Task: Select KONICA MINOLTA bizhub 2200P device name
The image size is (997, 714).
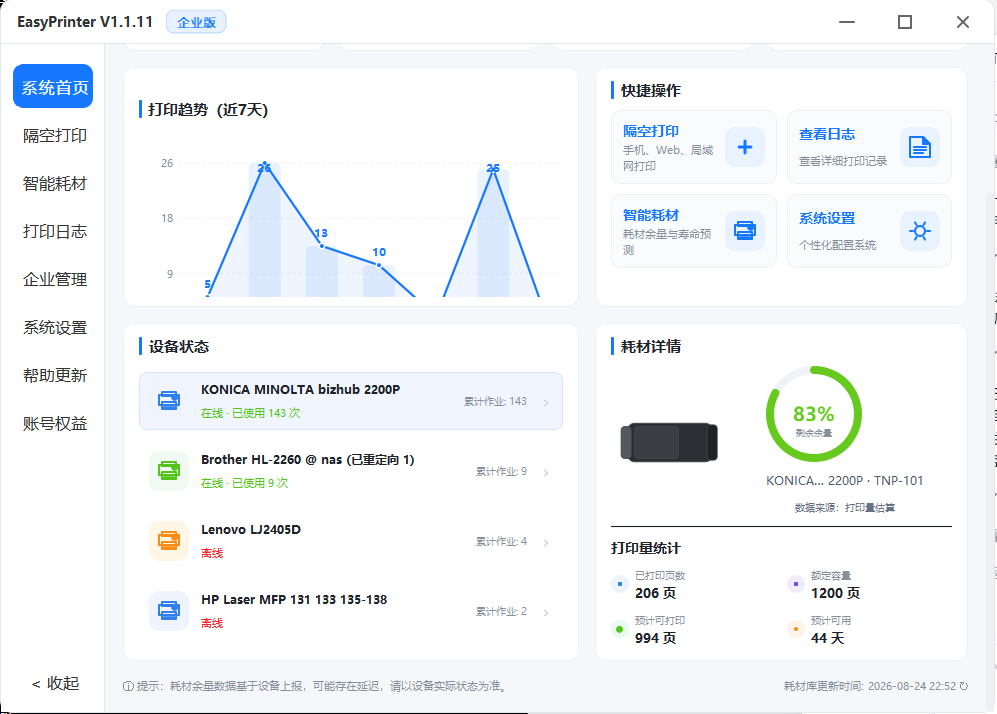Action: click(300, 389)
